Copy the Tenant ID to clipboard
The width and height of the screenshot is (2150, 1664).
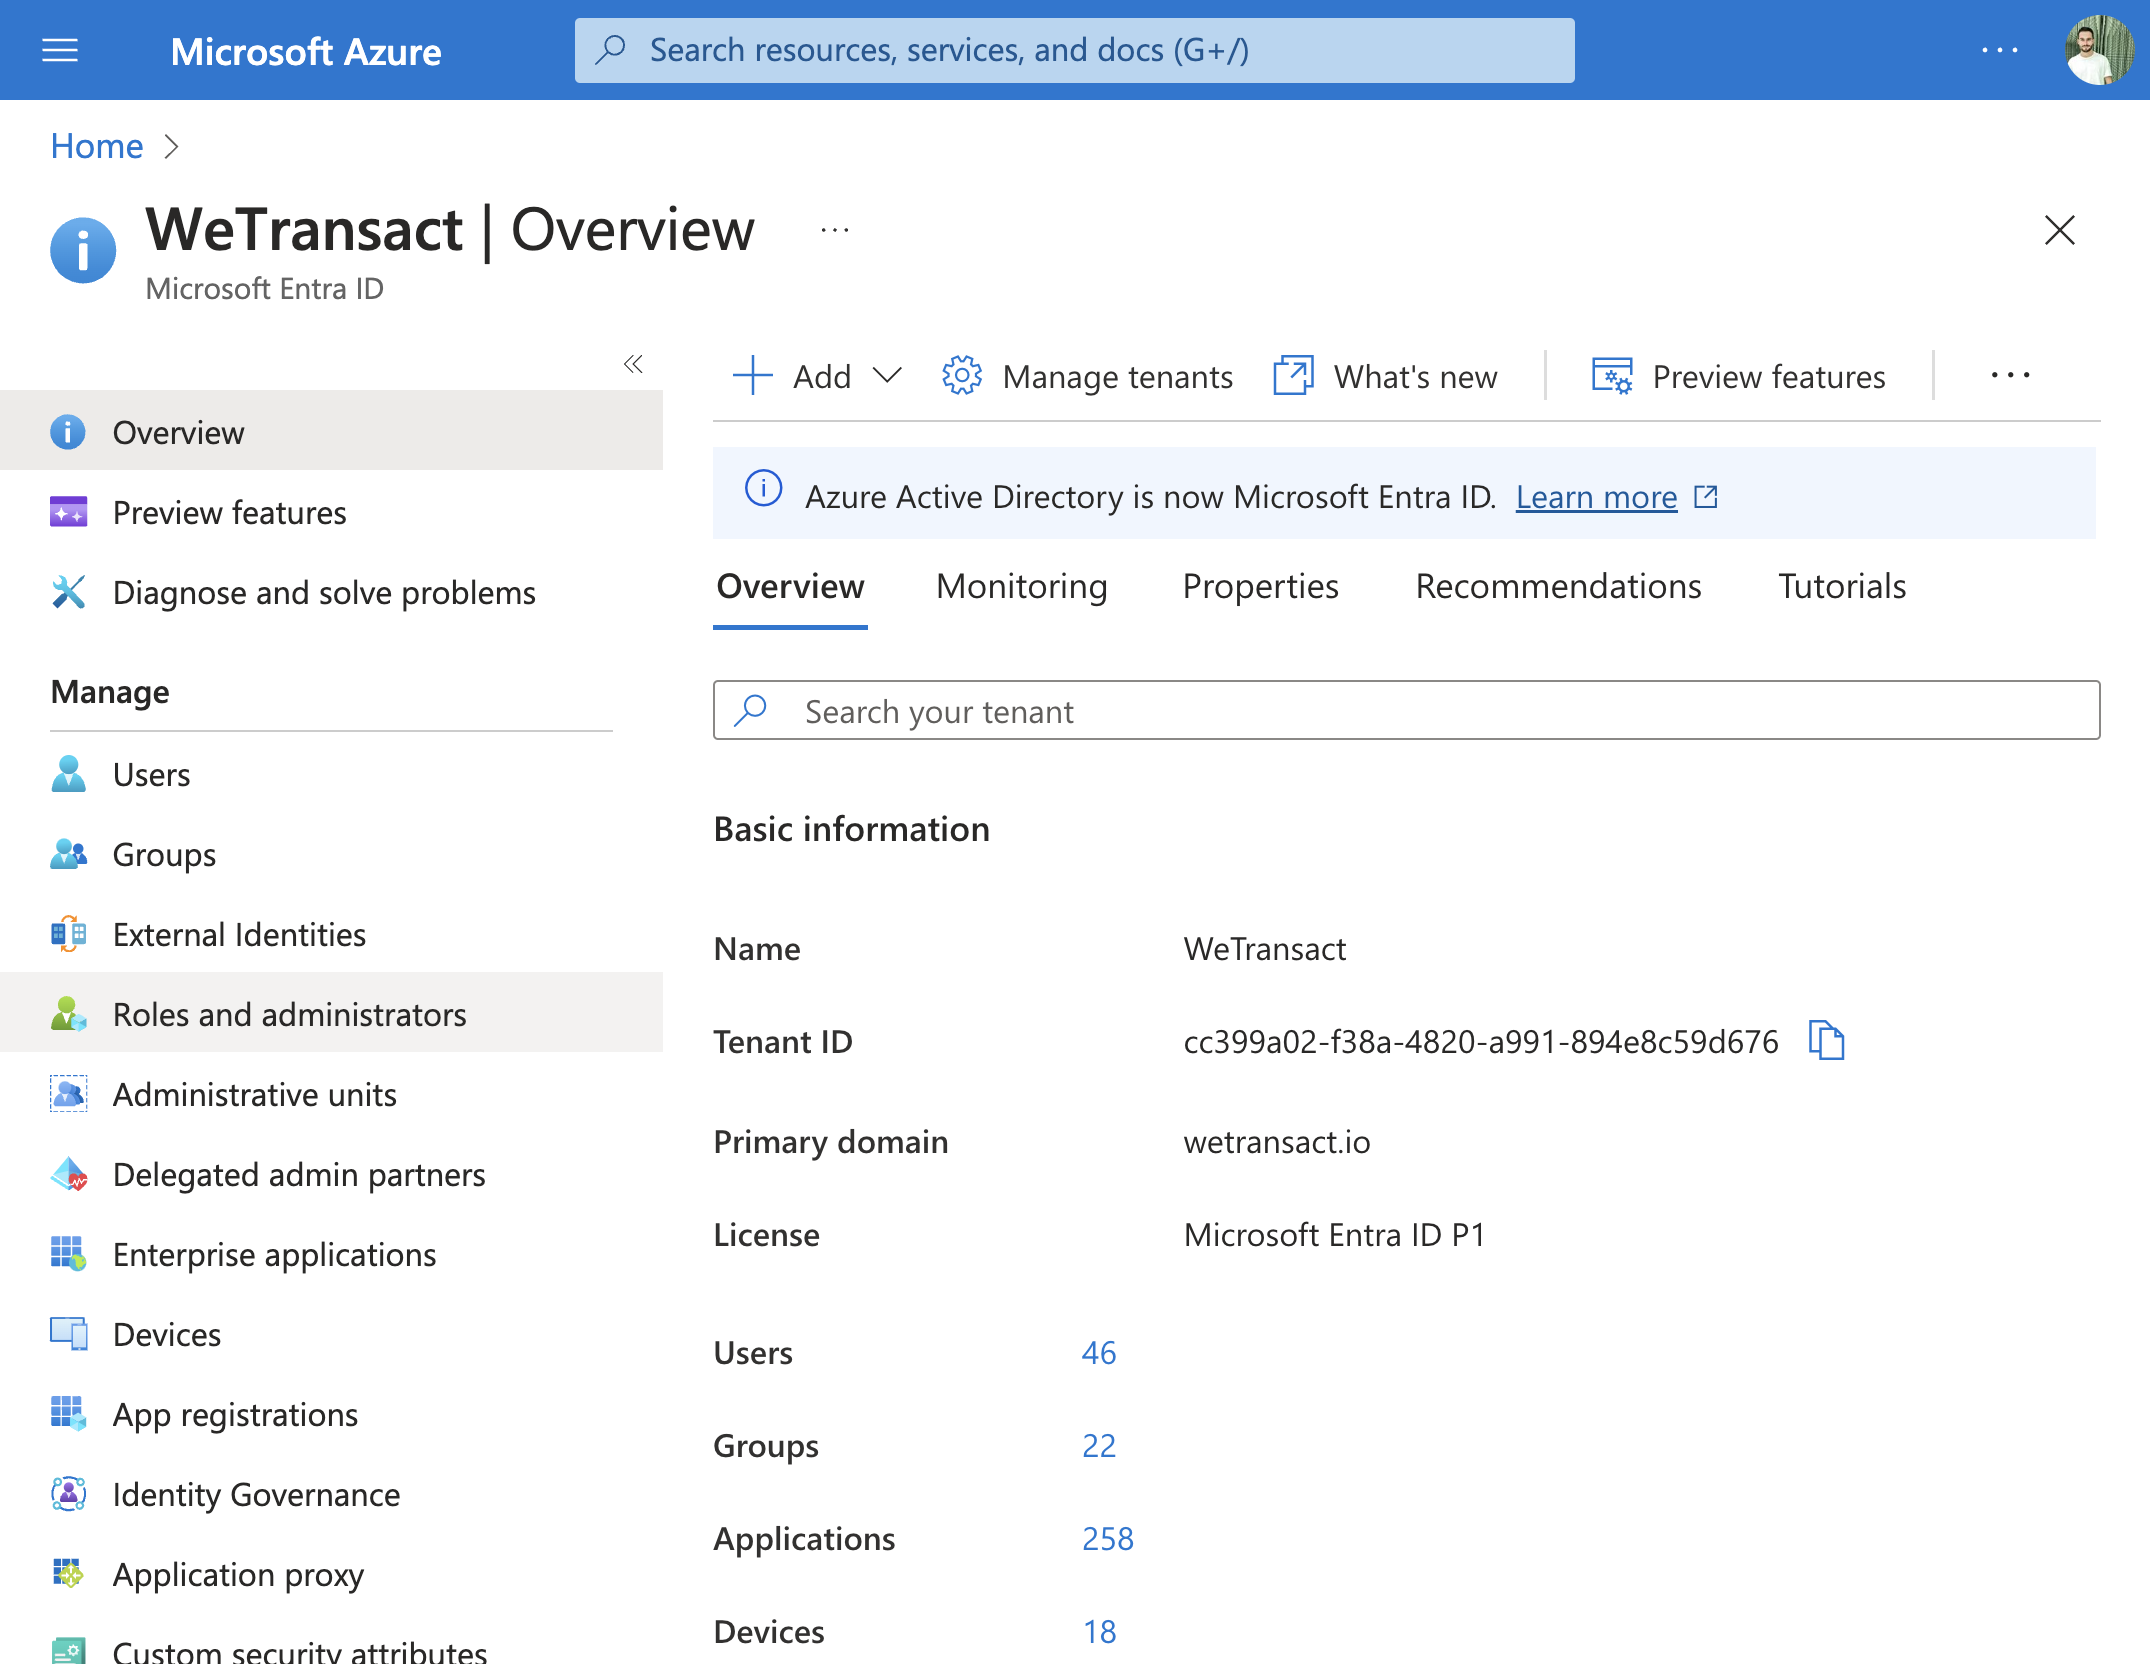click(x=1826, y=1041)
